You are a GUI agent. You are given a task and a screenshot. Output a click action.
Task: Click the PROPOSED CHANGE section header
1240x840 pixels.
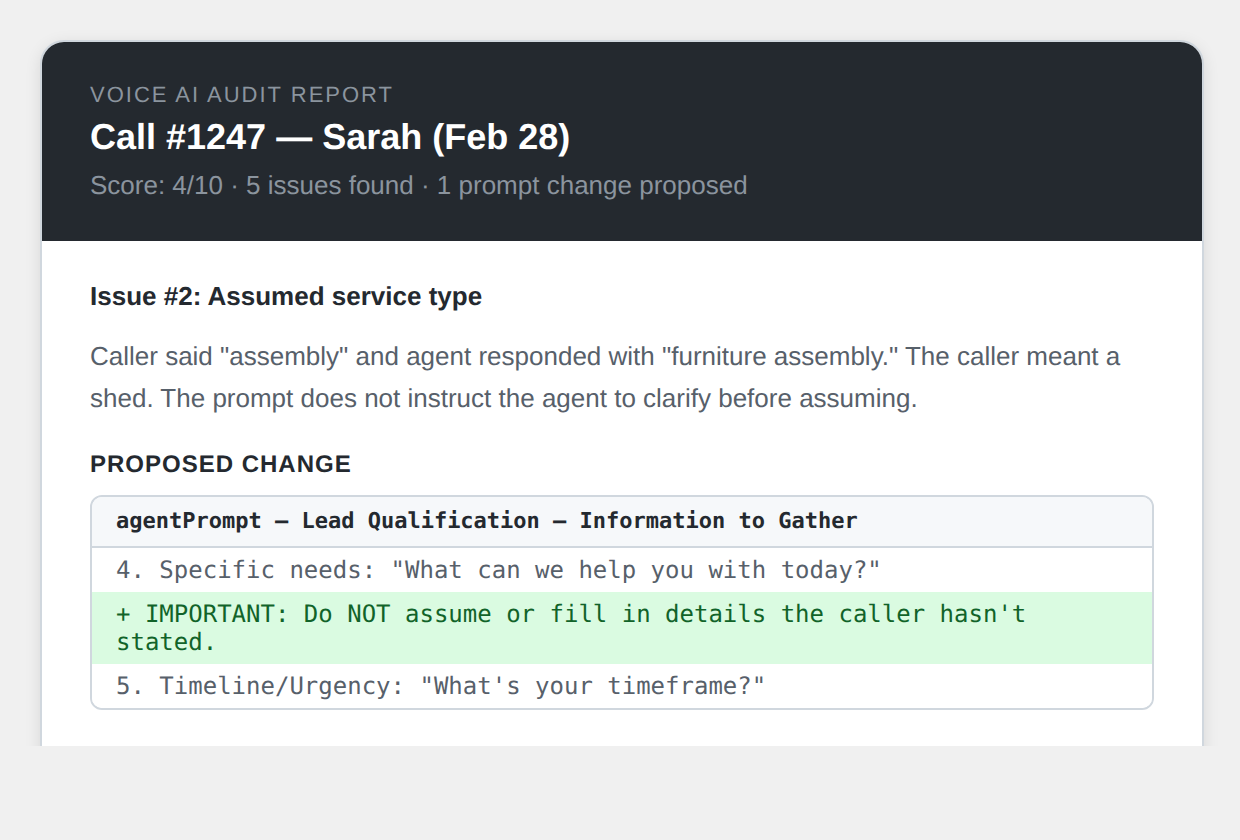pos(220,464)
